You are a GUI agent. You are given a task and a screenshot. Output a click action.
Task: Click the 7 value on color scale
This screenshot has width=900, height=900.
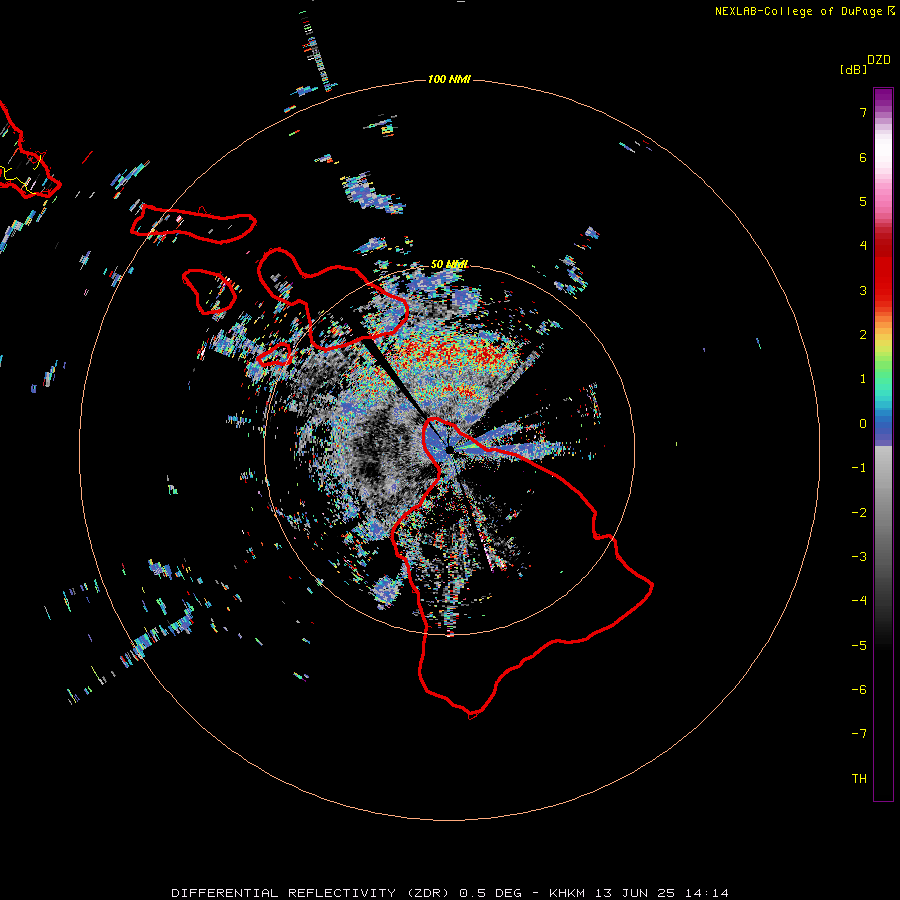[863, 112]
